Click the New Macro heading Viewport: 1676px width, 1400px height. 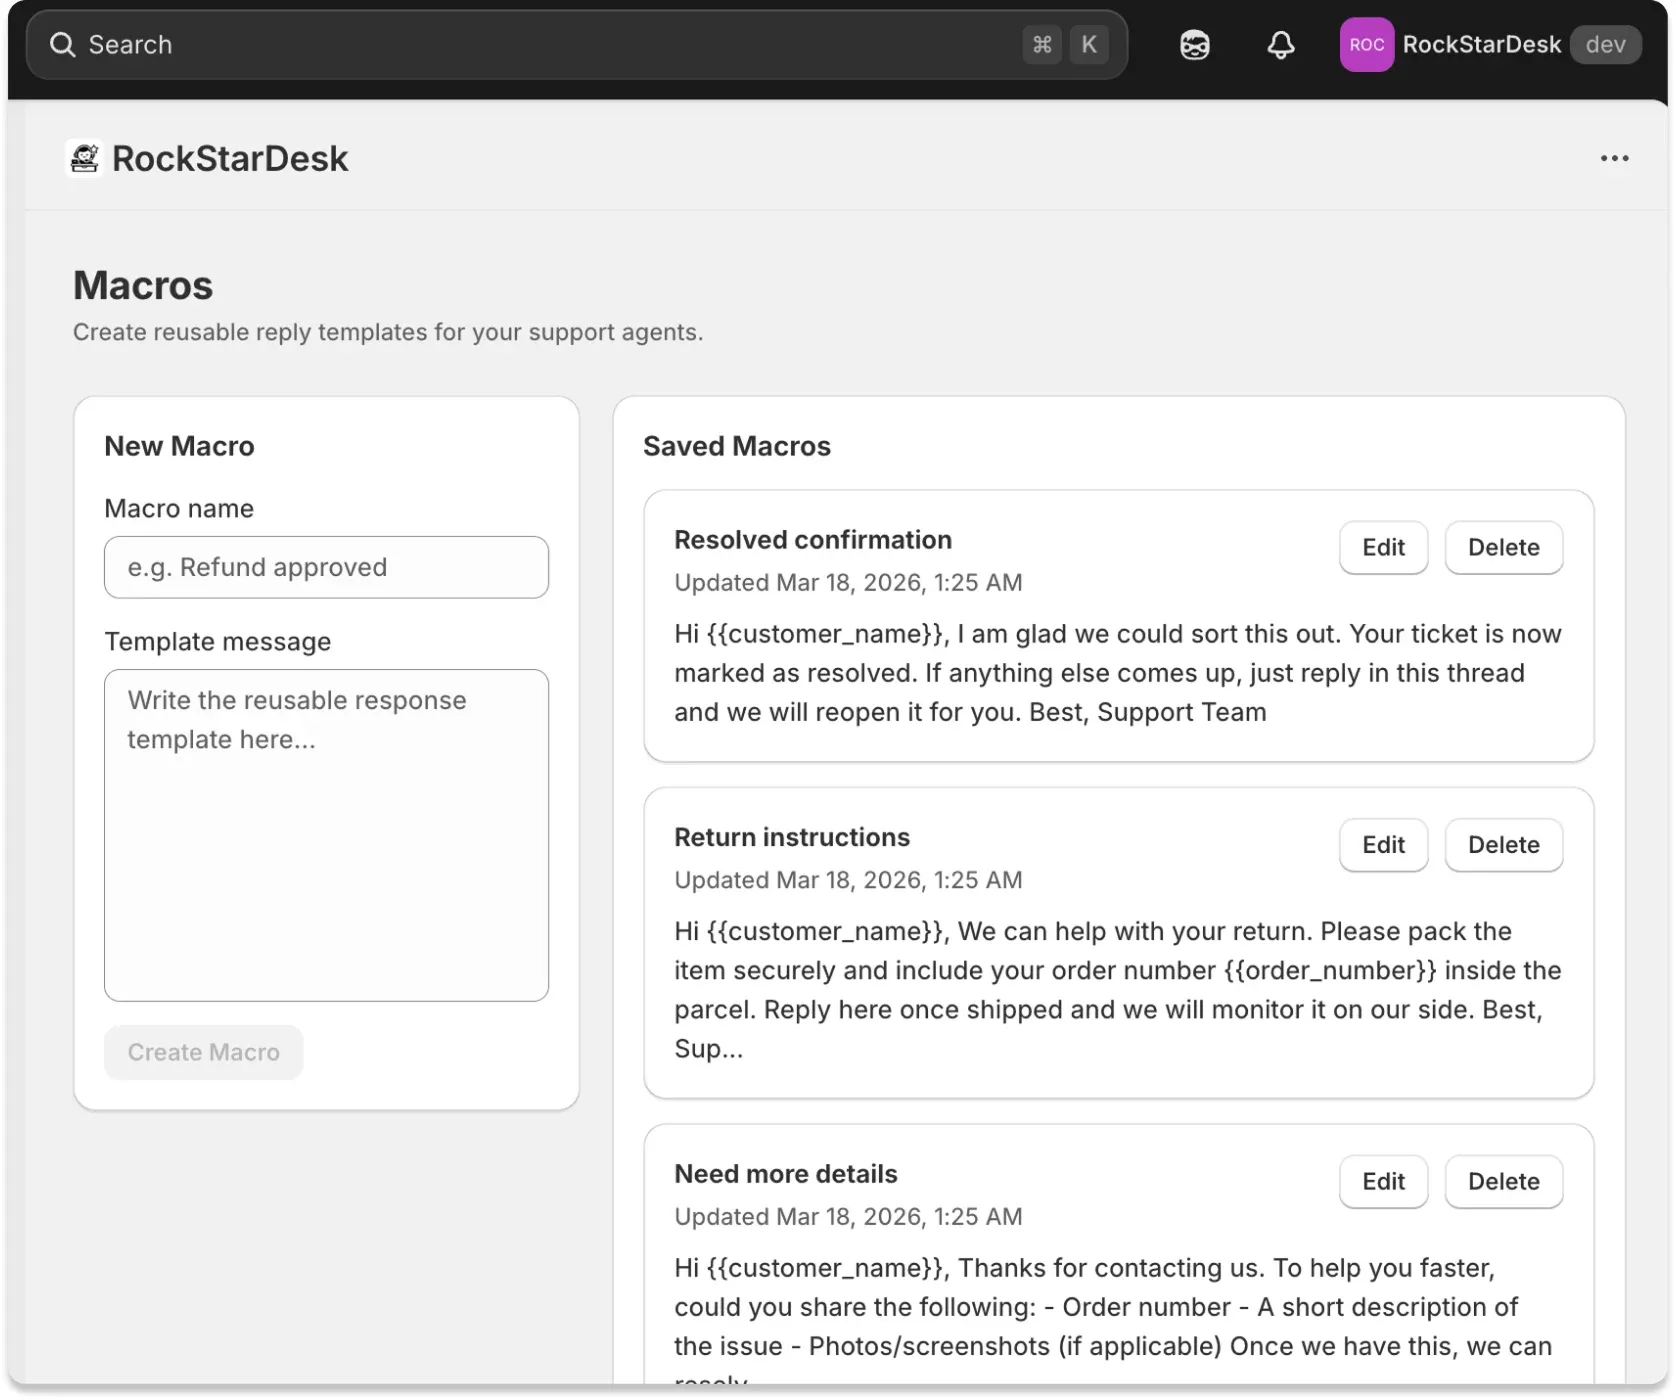click(179, 446)
